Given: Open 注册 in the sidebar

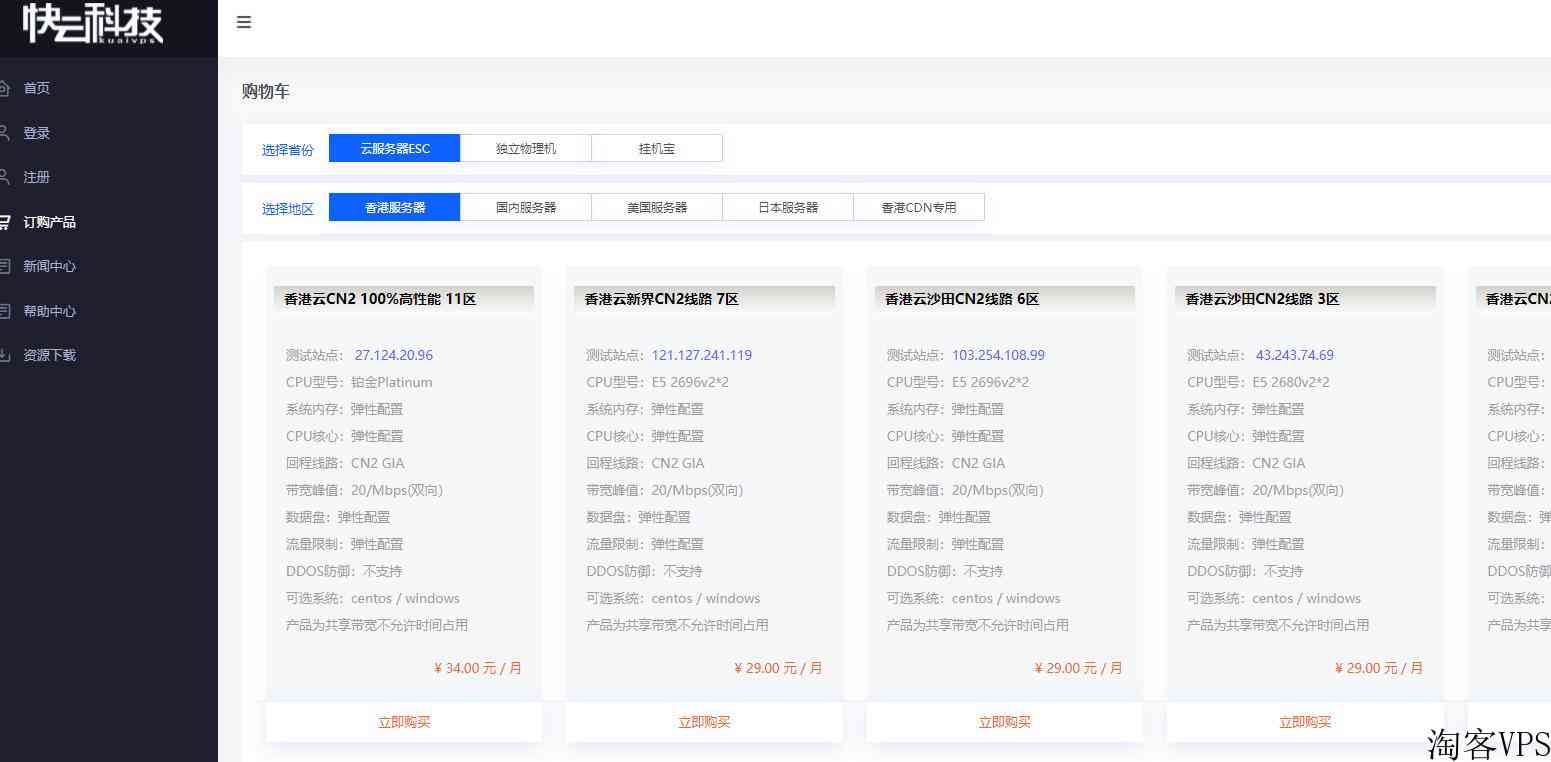Looking at the screenshot, I should point(37,177).
